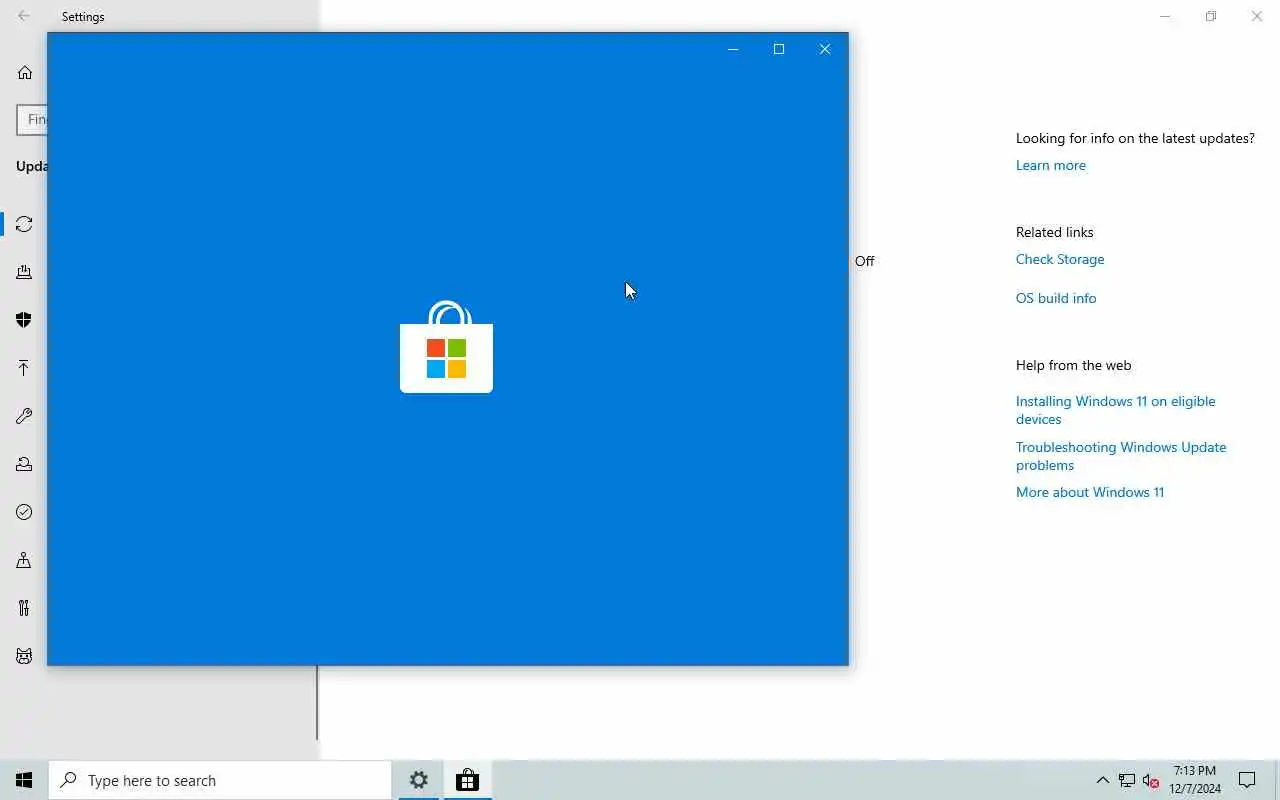Viewport: 1280px width, 800px height.
Task: Switch to Microsoft Store on the taskbar
Action: tap(467, 780)
